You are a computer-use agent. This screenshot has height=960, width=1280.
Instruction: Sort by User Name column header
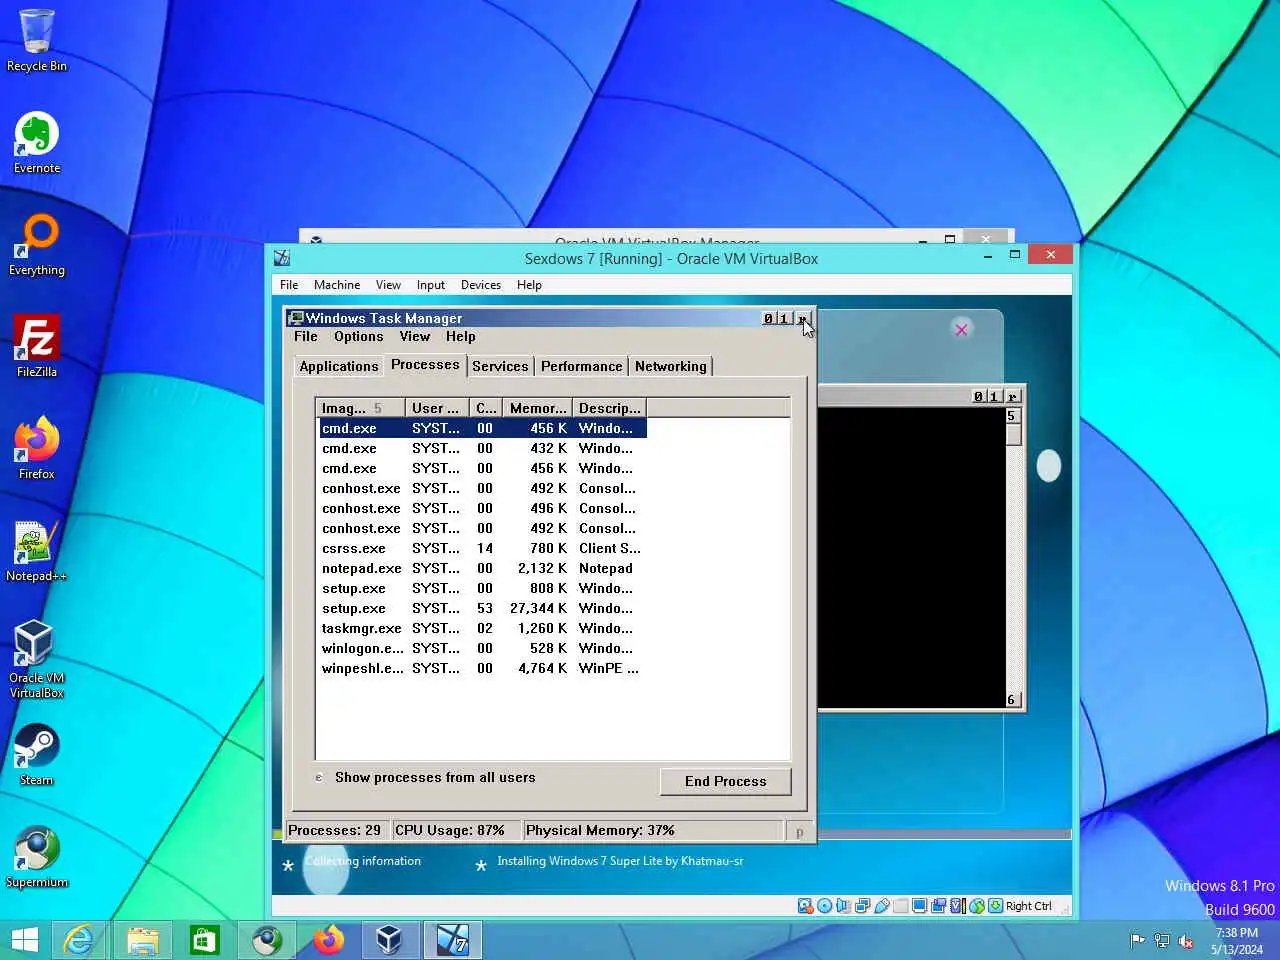click(x=437, y=408)
